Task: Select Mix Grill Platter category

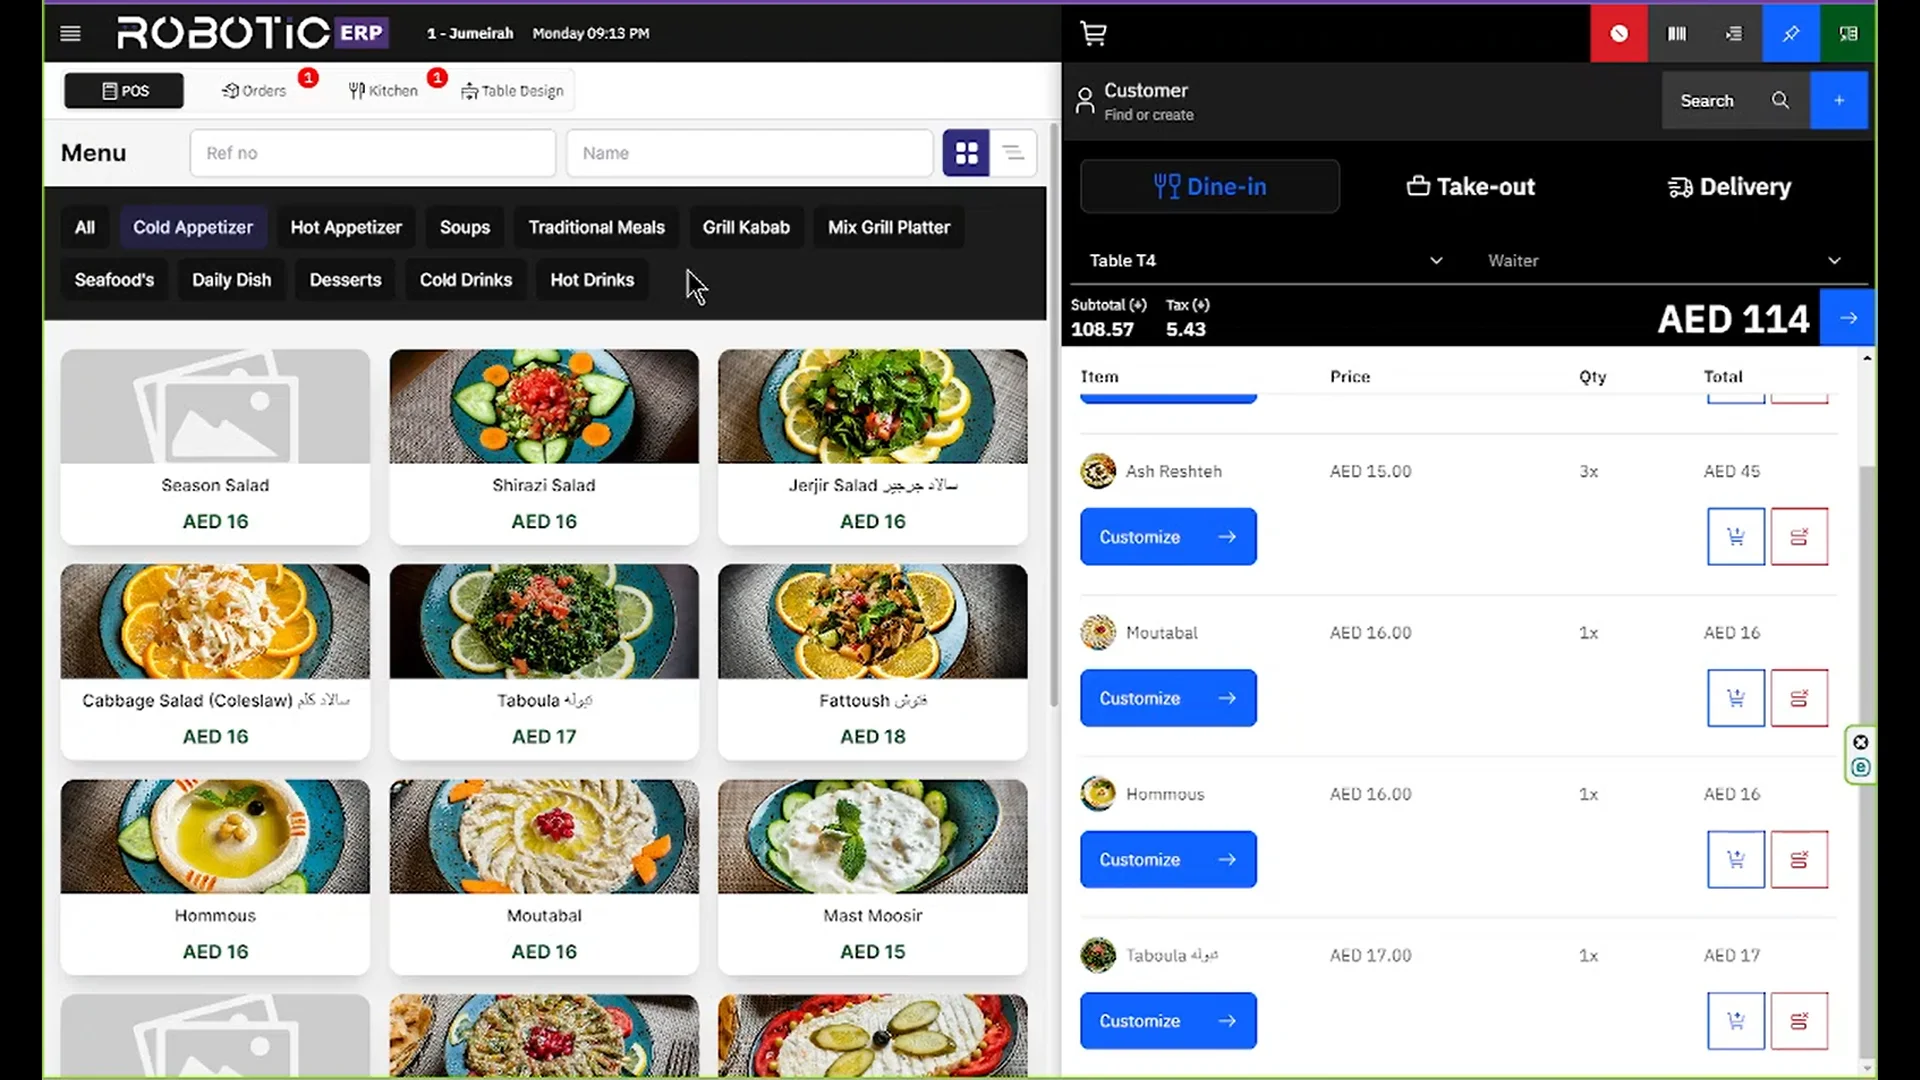Action: (x=889, y=227)
